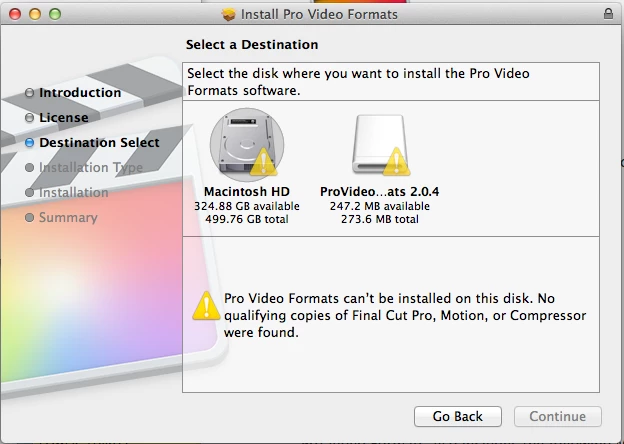Click the lock icon in the title bar

[x=609, y=14]
